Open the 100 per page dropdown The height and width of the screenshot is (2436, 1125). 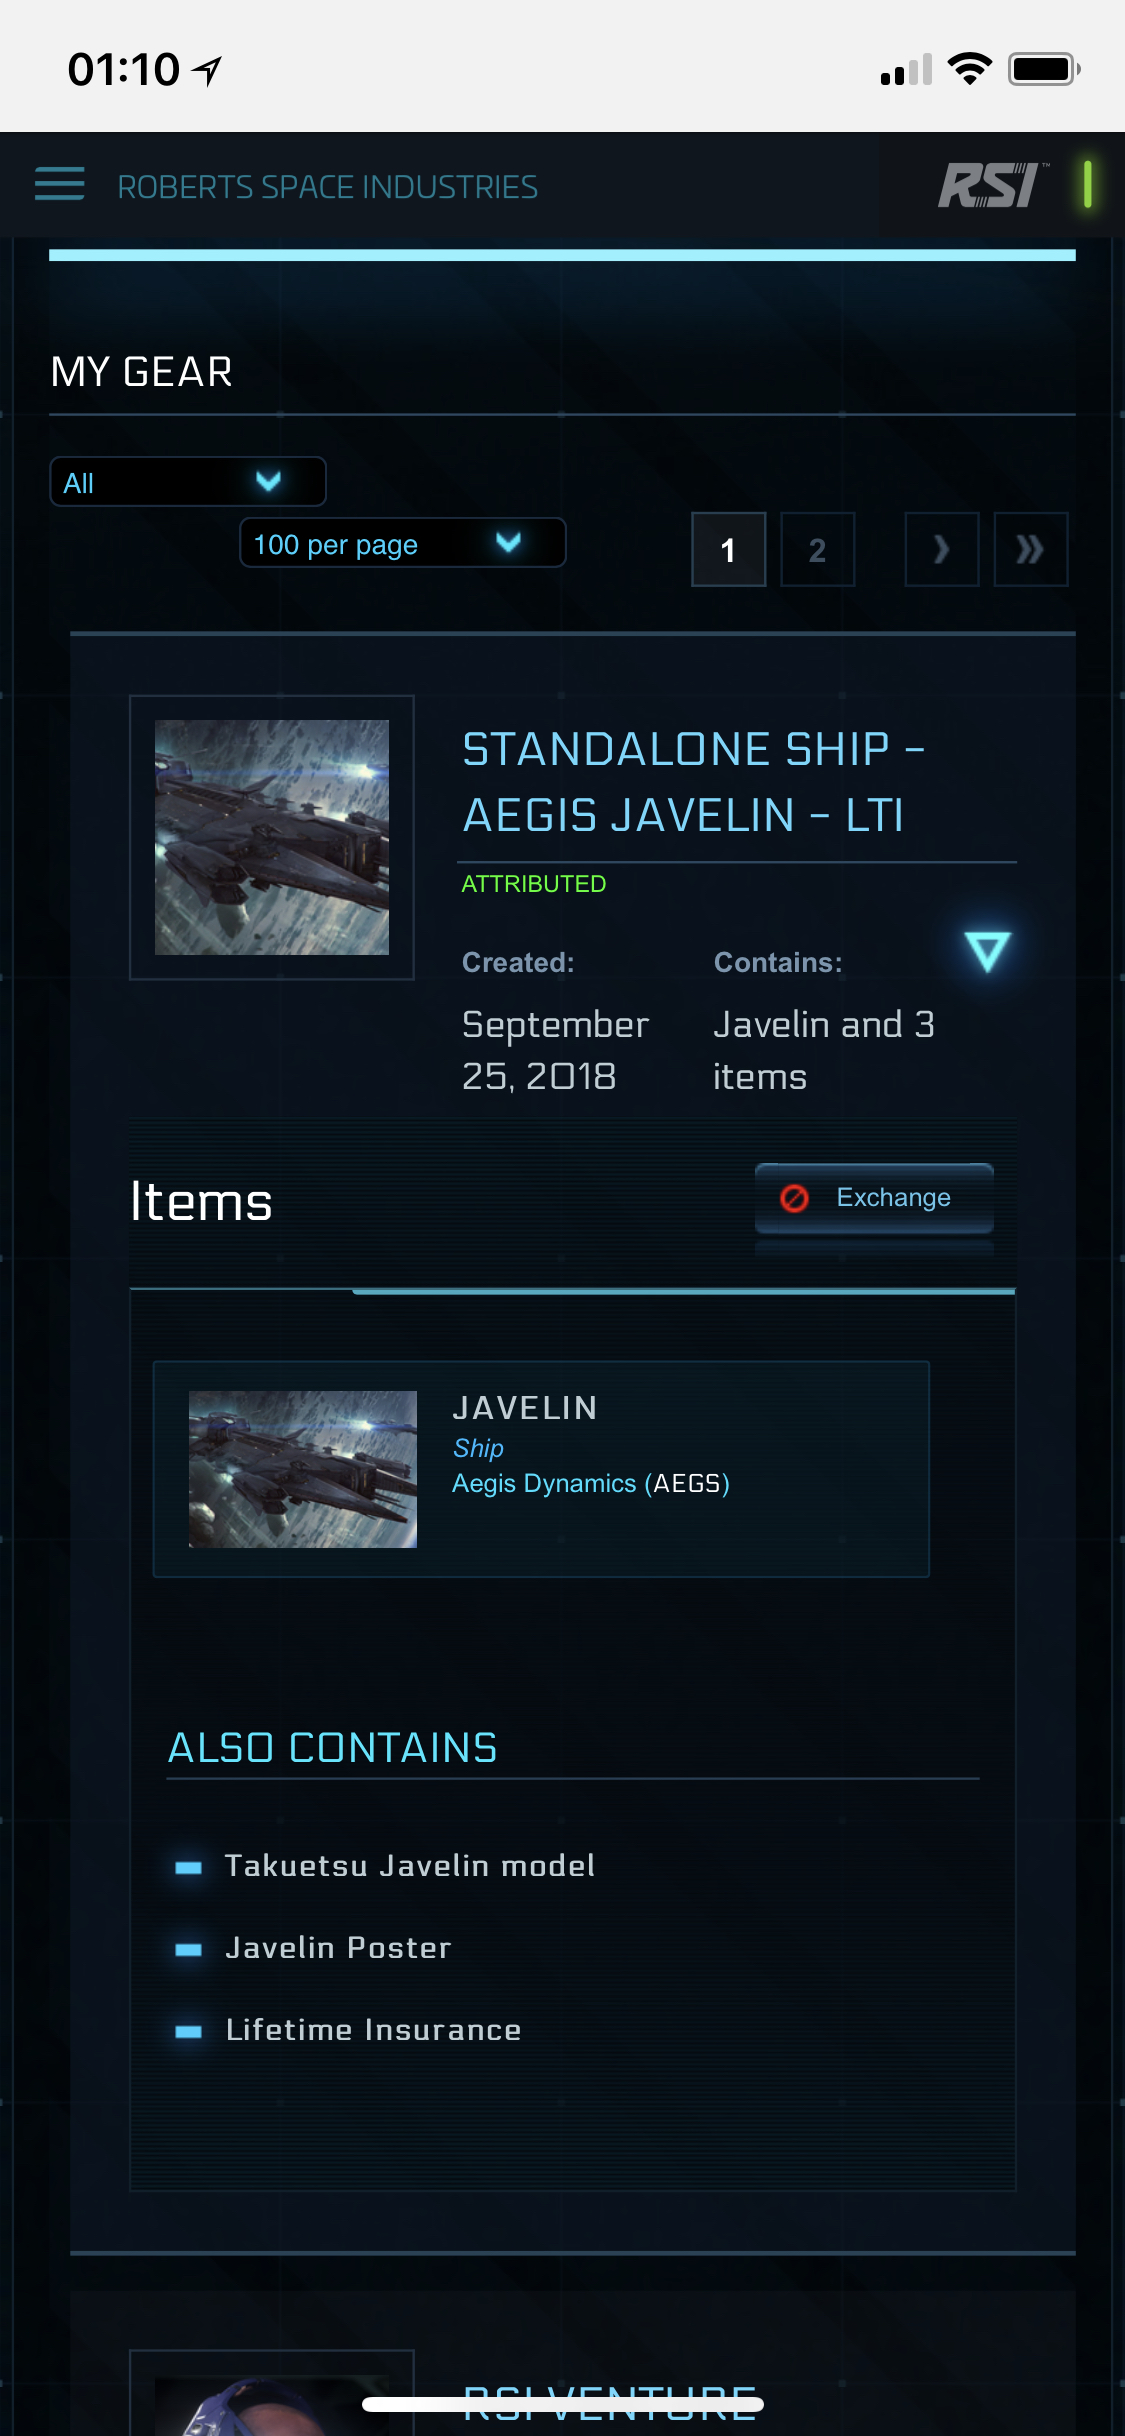pos(402,544)
